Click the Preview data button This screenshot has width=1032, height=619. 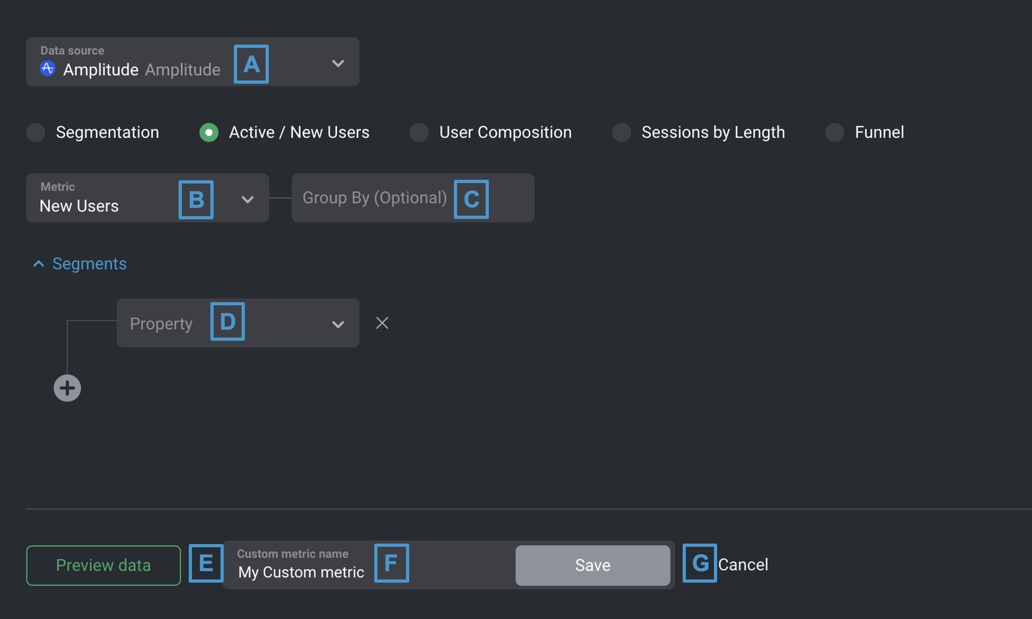(x=102, y=564)
